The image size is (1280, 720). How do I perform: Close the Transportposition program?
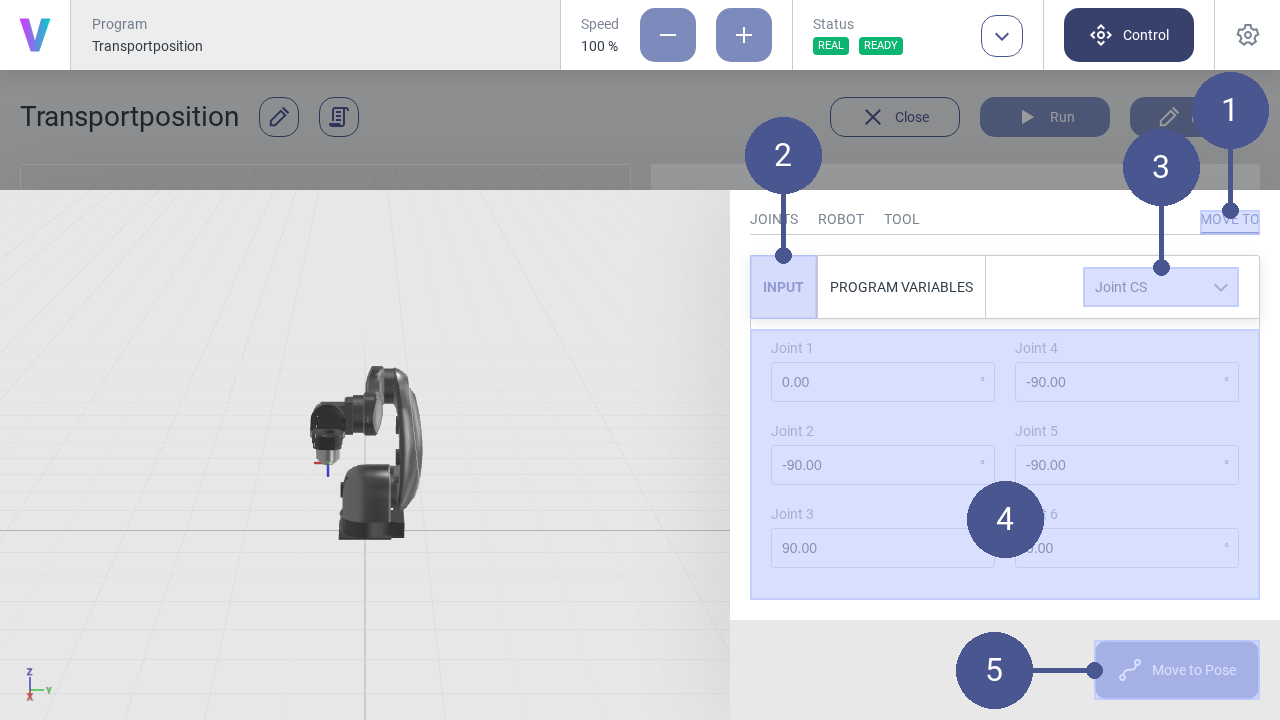click(895, 117)
